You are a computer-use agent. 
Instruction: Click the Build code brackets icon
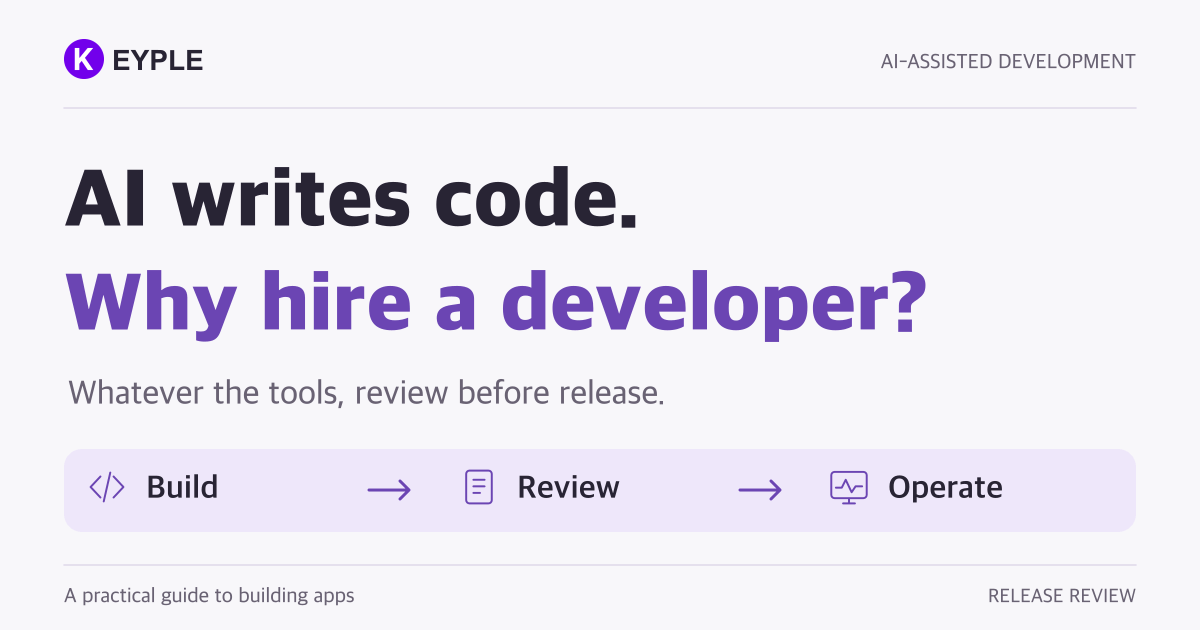[107, 487]
